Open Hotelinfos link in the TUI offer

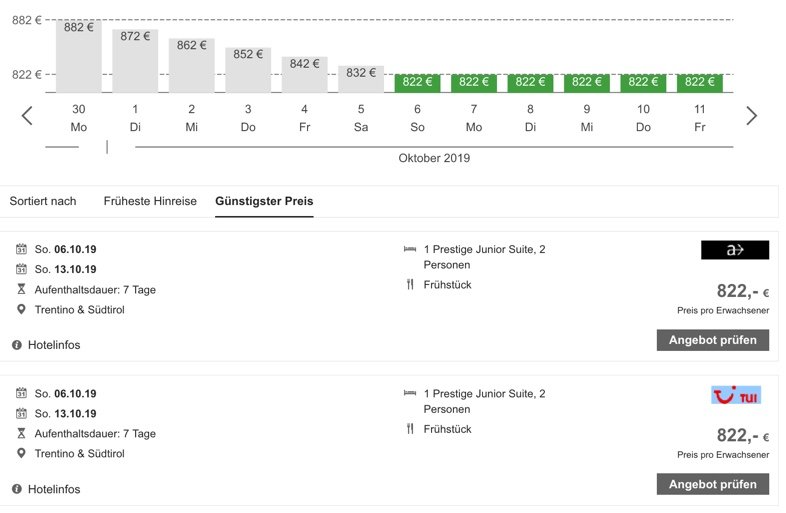(54, 489)
